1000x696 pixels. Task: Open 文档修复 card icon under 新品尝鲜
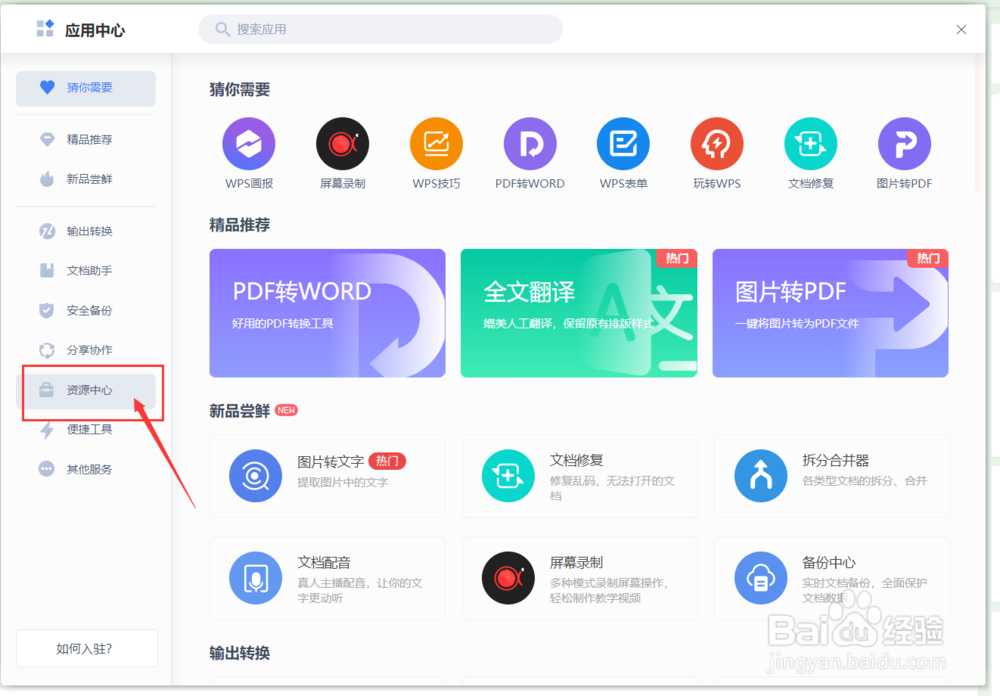pos(508,476)
